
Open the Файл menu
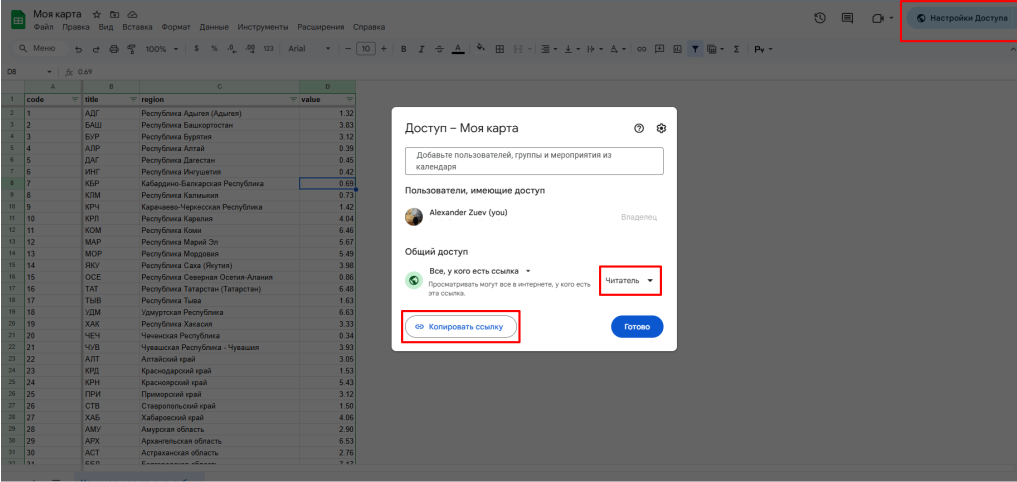pos(43,27)
